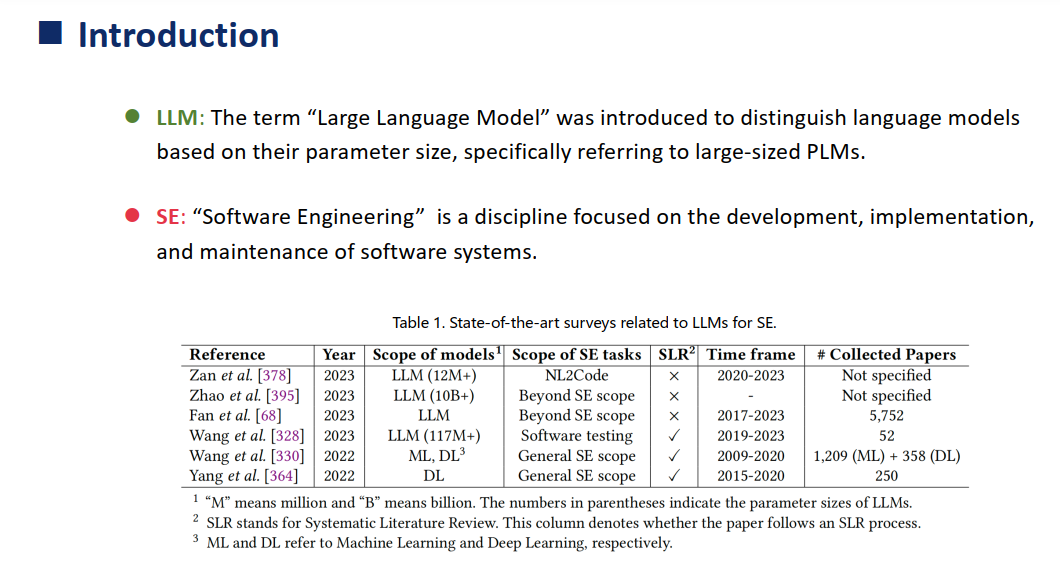1060x568 pixels.
Task: Click "General SE scope" in Yang row
Action: click(577, 475)
